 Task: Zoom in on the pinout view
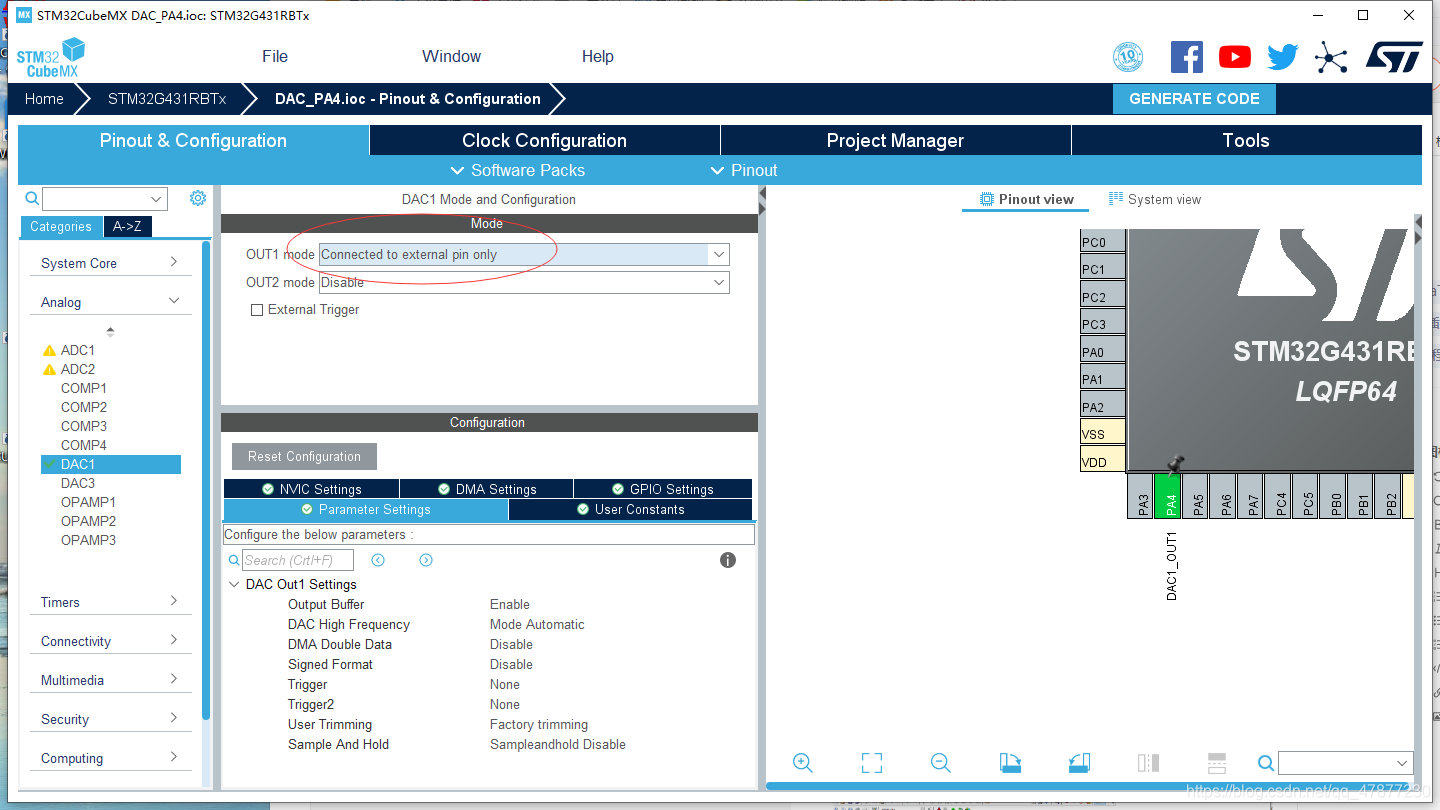[802, 763]
